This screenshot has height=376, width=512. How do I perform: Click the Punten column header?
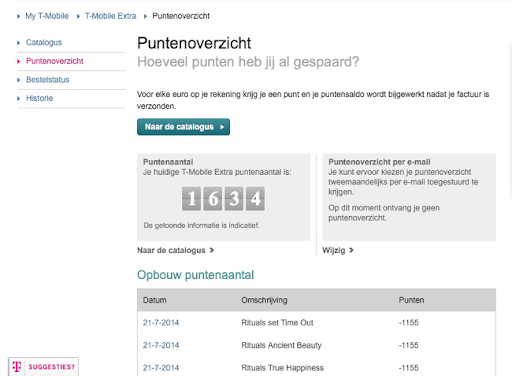411,300
